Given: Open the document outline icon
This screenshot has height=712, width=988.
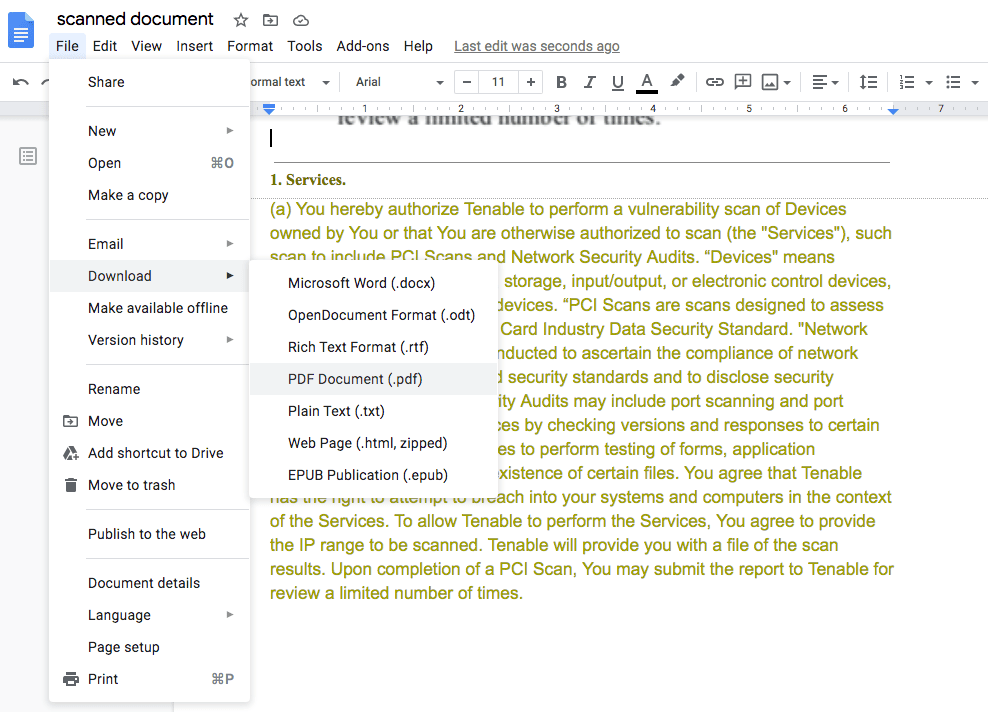Looking at the screenshot, I should (x=28, y=156).
